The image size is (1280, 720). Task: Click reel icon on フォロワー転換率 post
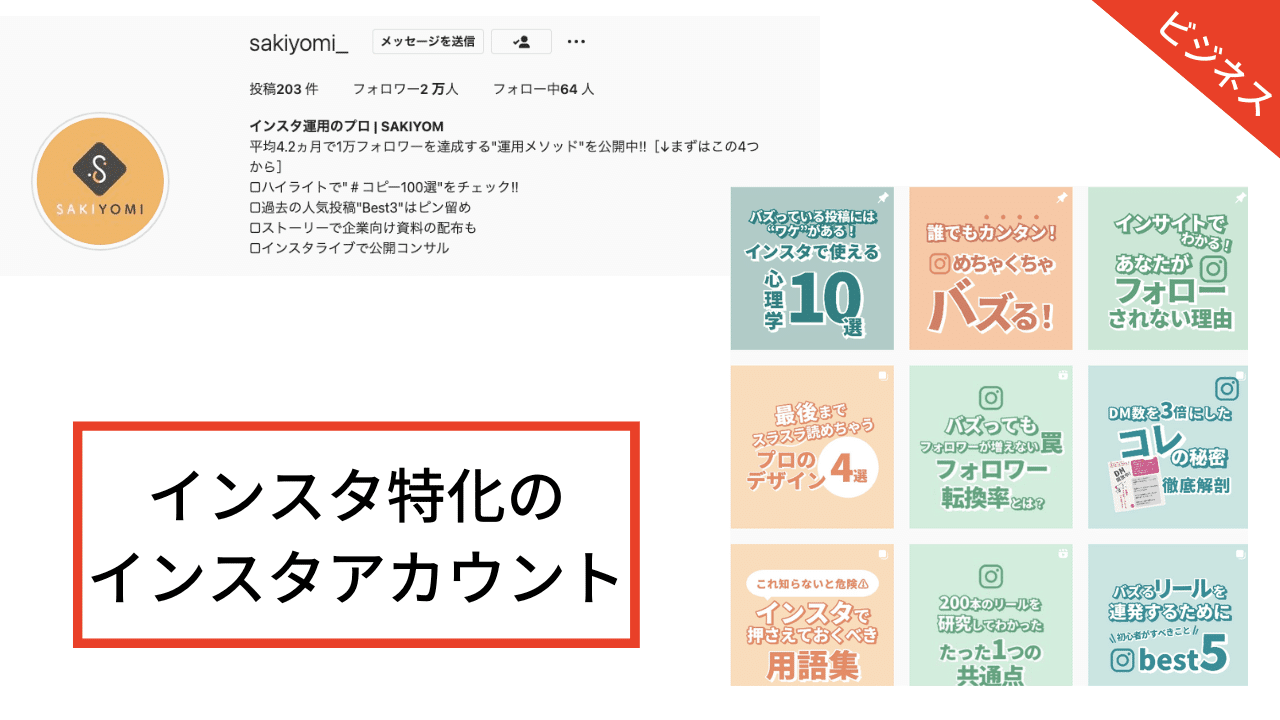pyautogui.click(x=1061, y=376)
